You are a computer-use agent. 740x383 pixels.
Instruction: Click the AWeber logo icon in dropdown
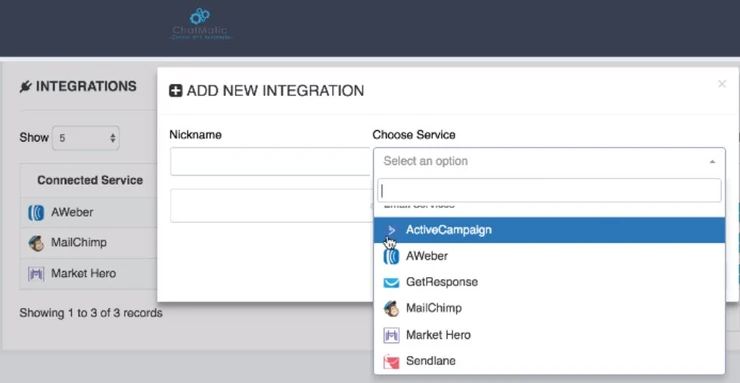pyautogui.click(x=391, y=257)
